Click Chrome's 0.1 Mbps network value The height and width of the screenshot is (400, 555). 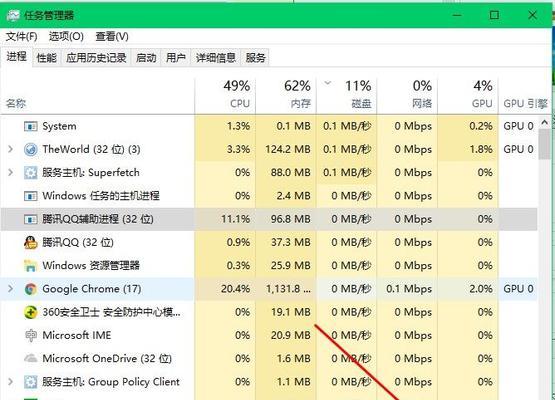[409, 289]
